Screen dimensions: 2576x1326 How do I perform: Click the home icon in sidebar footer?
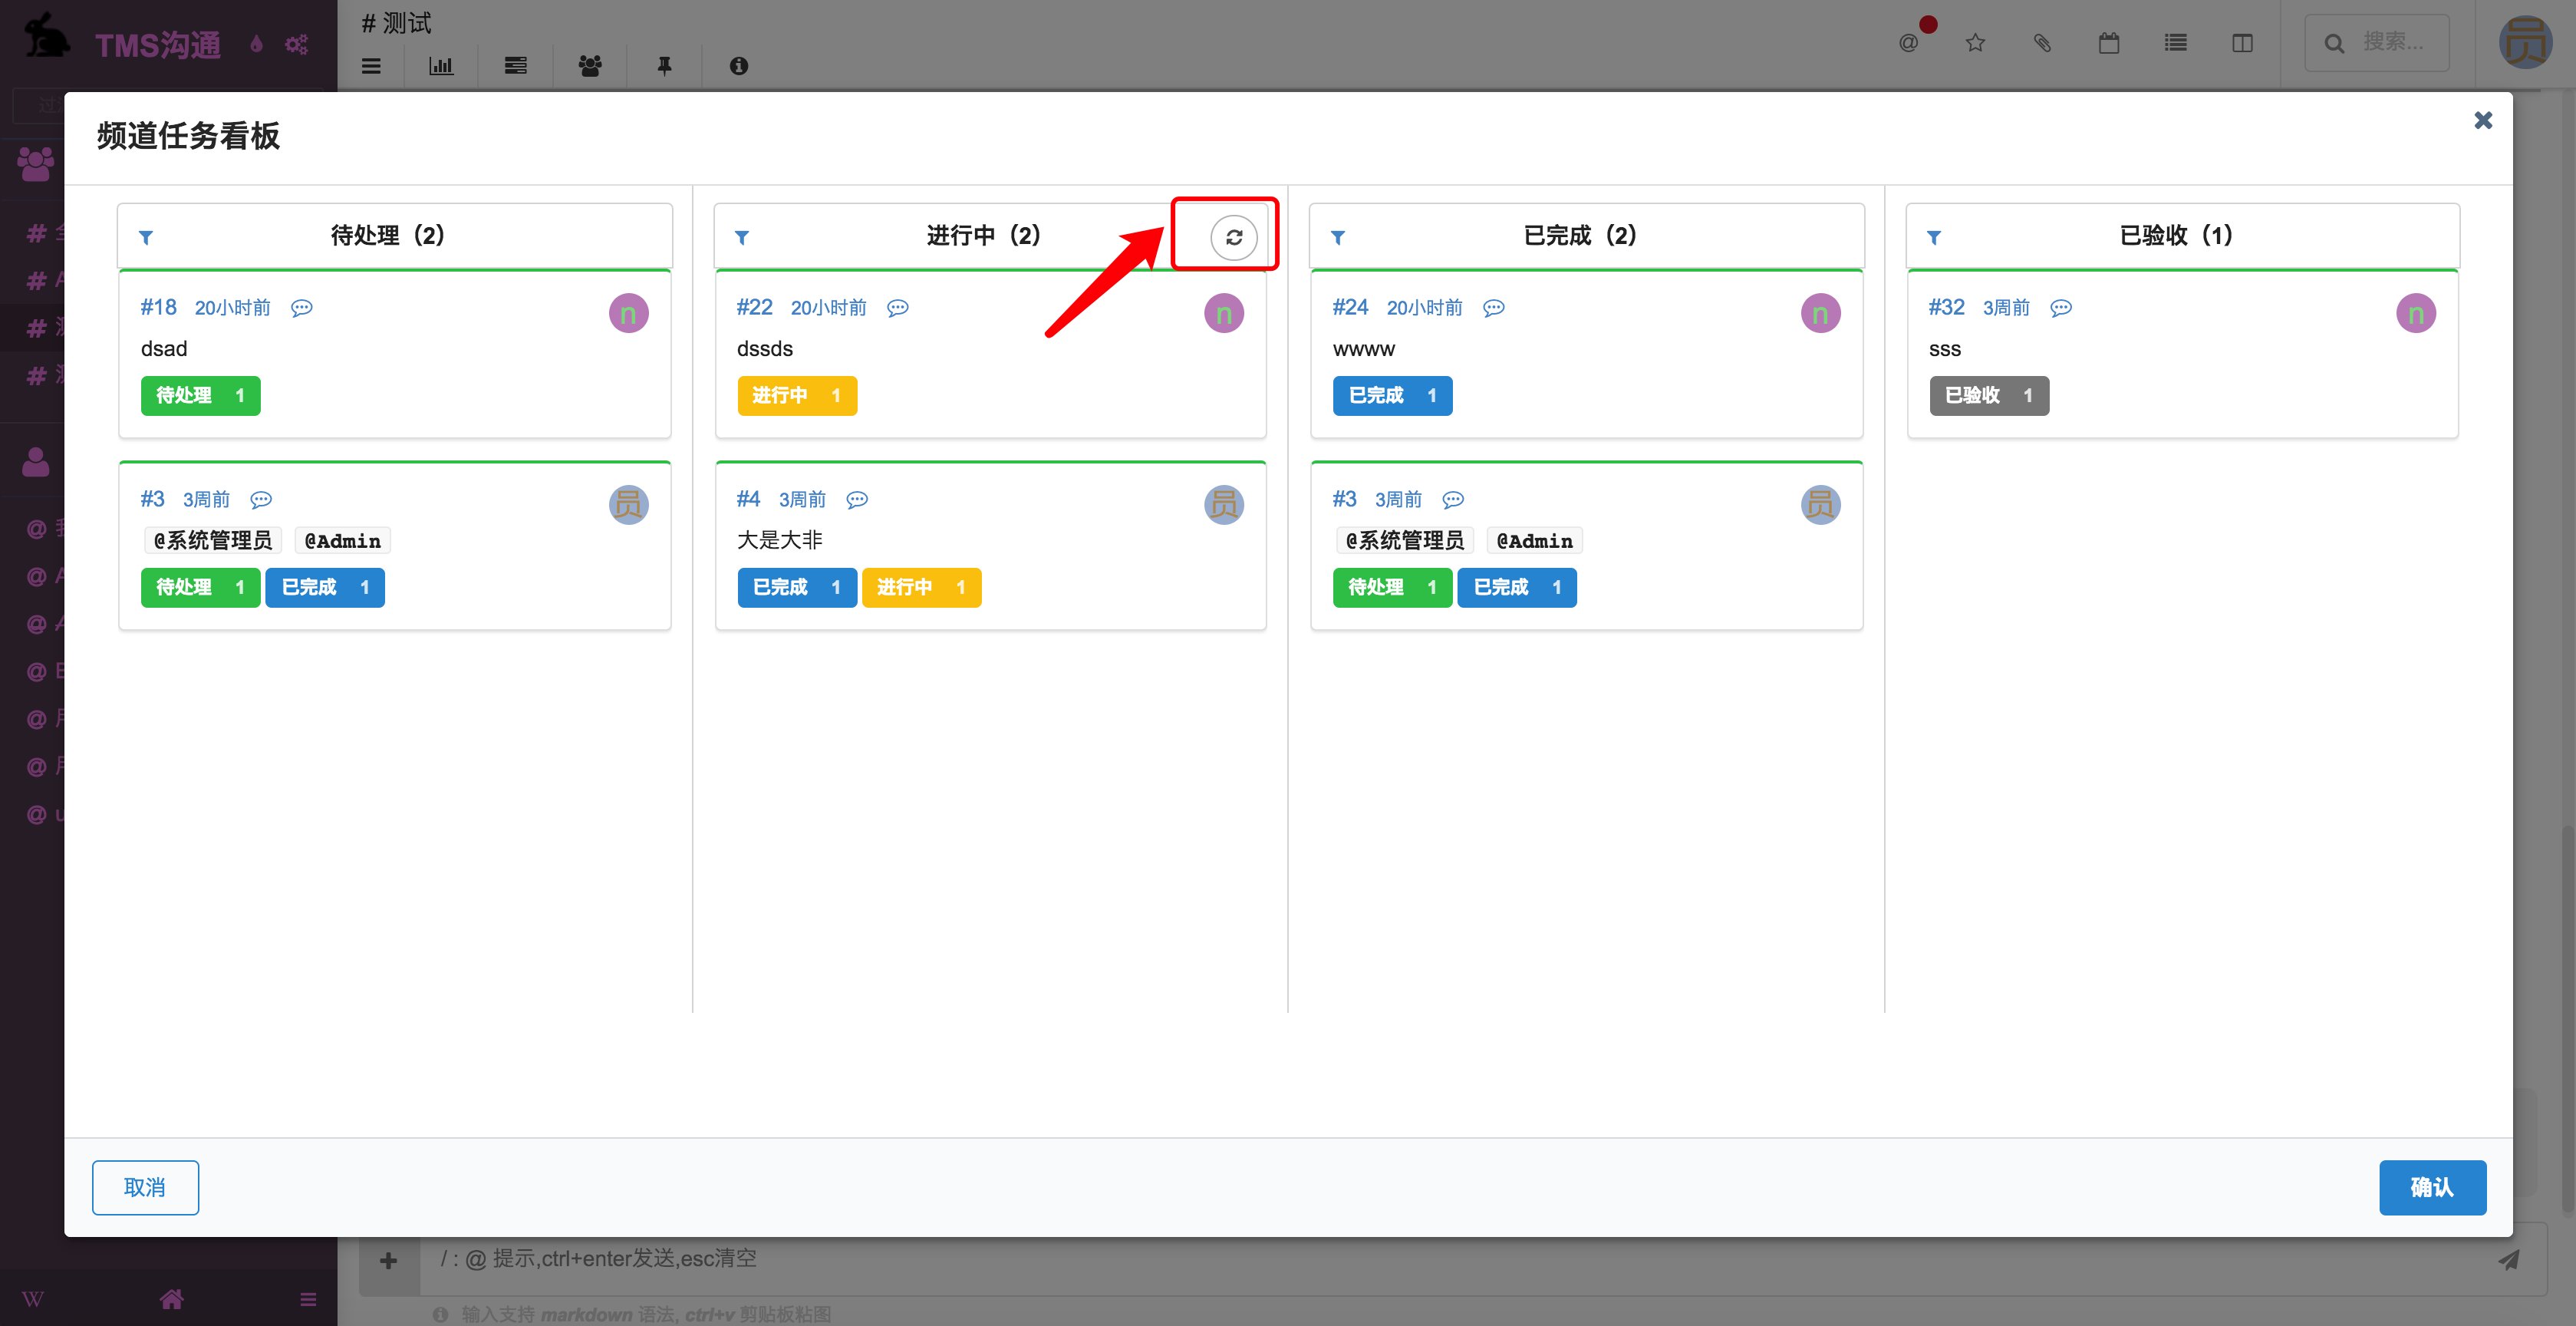[x=171, y=1299]
